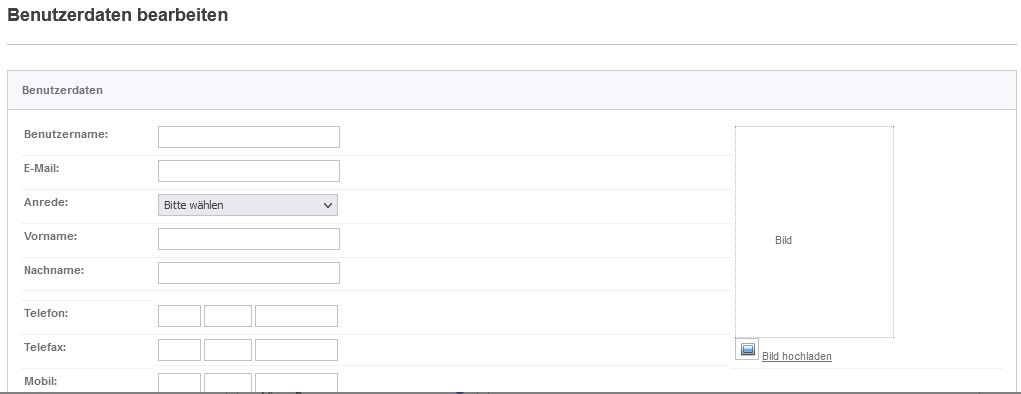
Task: Click the first Telefax number box
Action: [179, 350]
